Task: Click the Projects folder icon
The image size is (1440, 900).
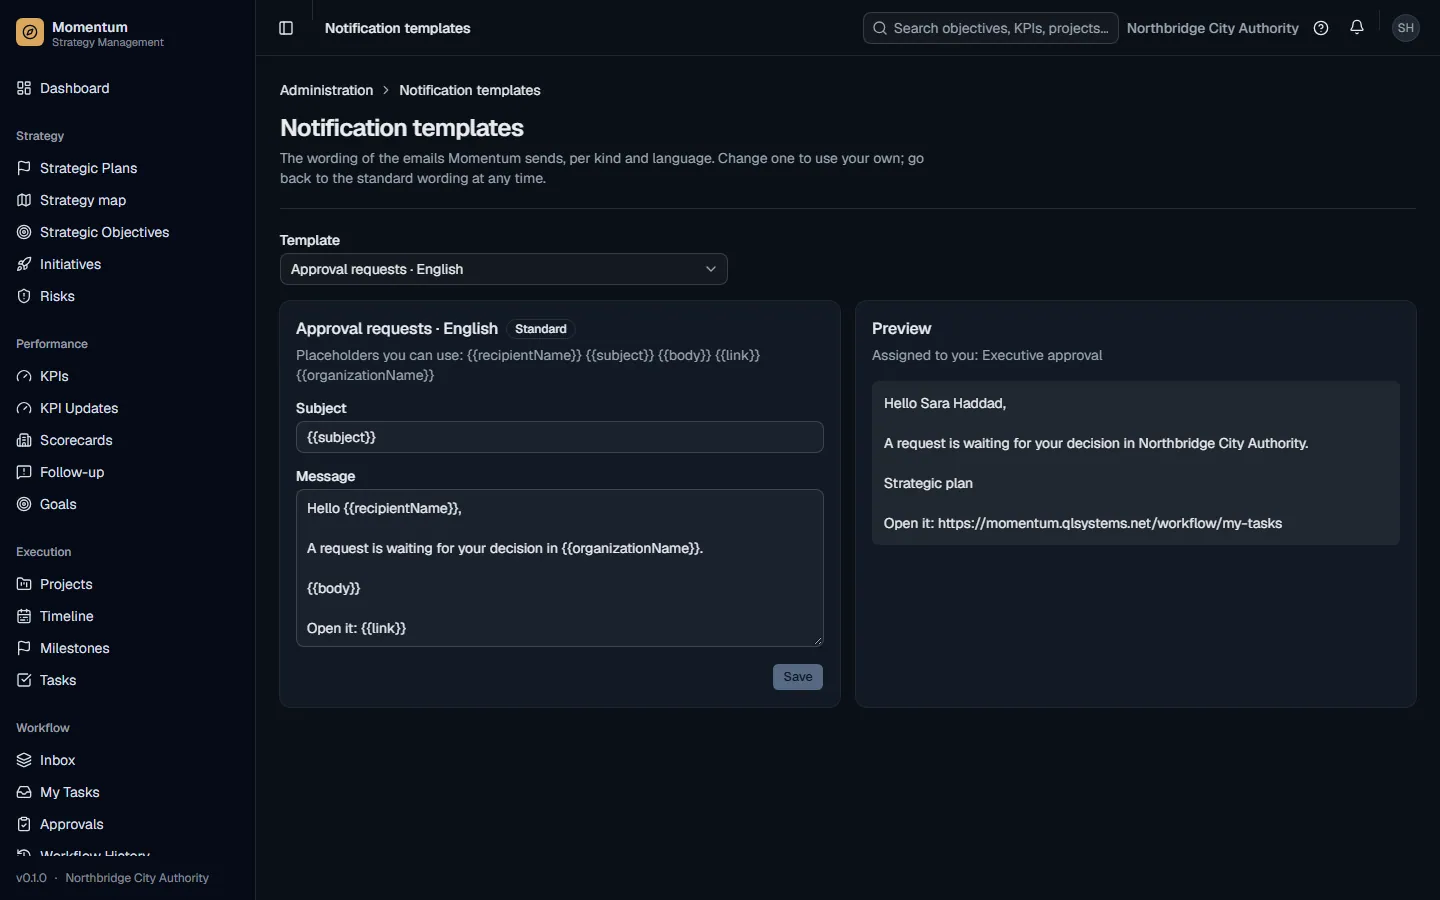Action: click(24, 584)
